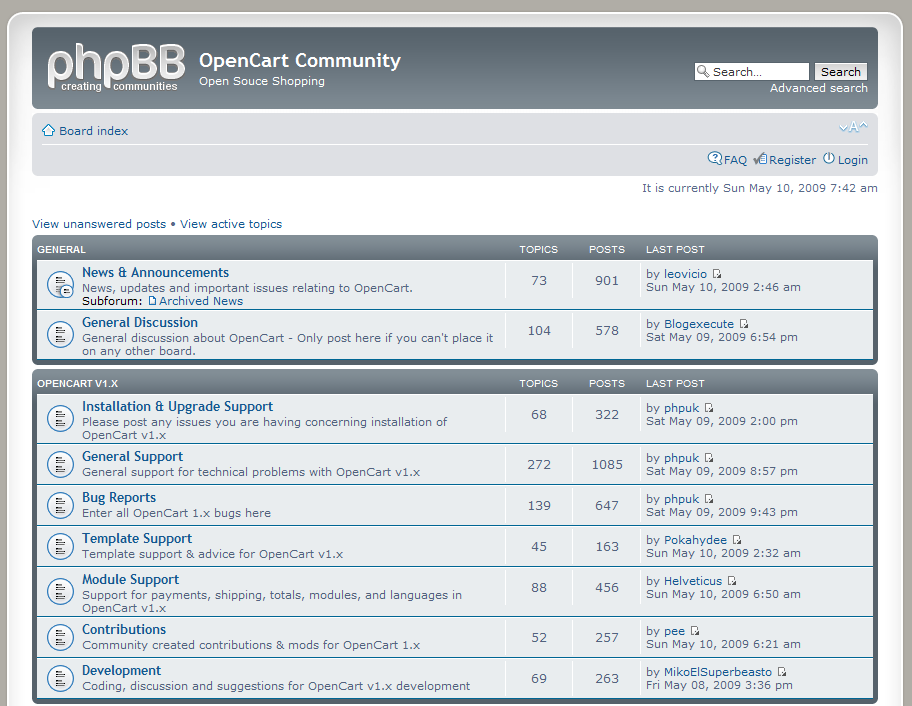Viewport: 912px width, 706px height.
Task: Open the Board index link
Action: coord(93,131)
